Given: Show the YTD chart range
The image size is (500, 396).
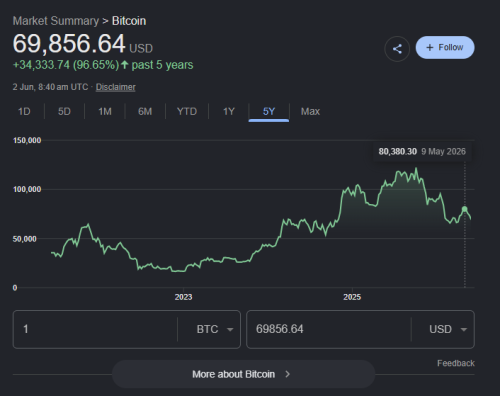Looking at the screenshot, I should click(187, 111).
